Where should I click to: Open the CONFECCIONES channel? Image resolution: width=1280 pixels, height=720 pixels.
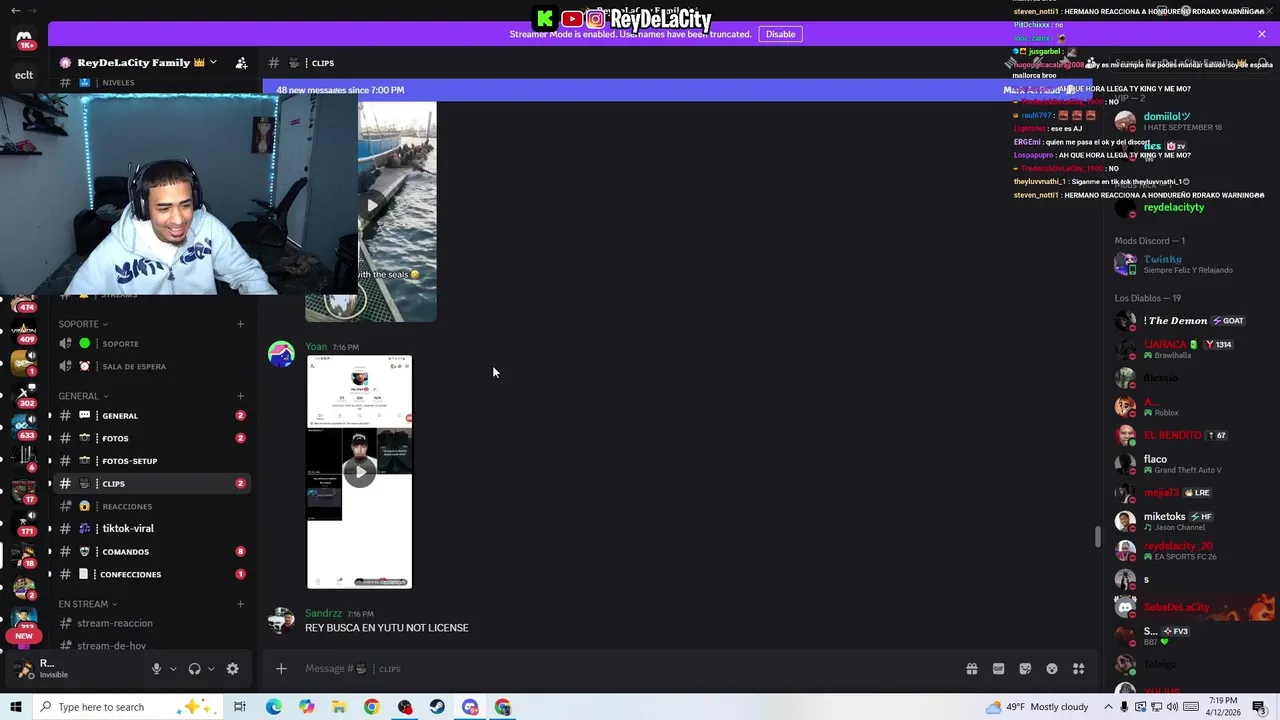coord(152,575)
